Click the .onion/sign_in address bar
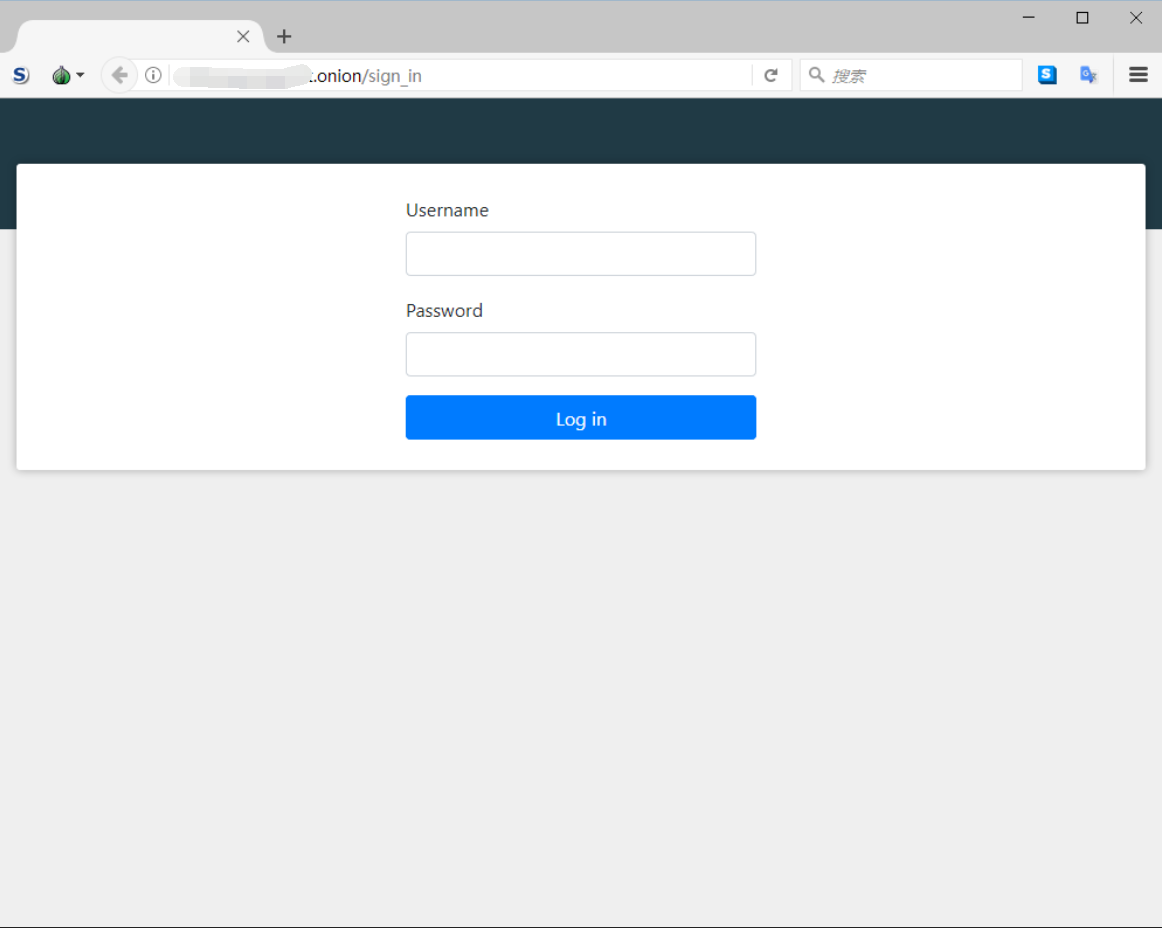 click(x=460, y=75)
